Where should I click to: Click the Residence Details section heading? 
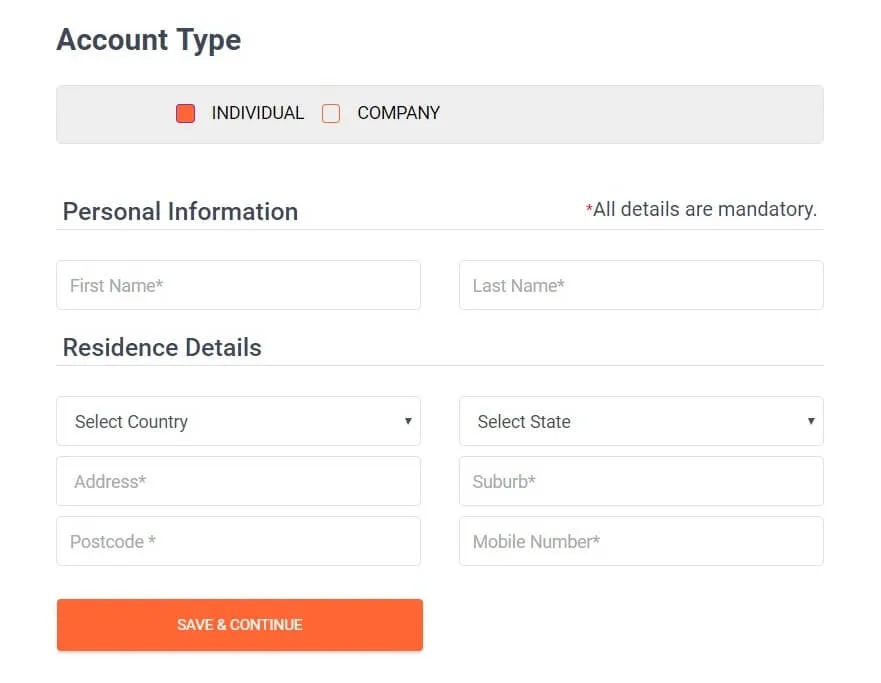click(x=162, y=347)
